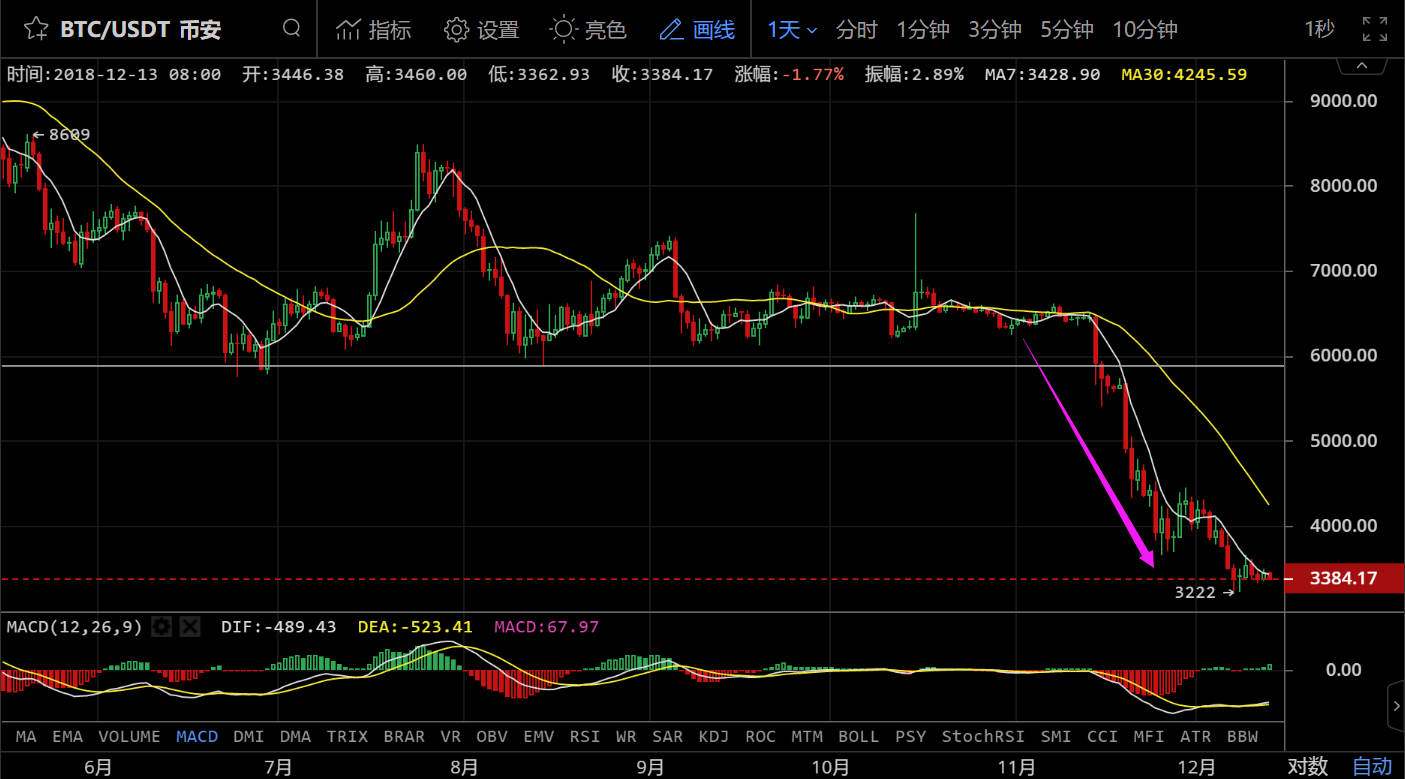This screenshot has height=779, width=1405.
Task: Select the CCI indicator
Action: coord(1102,737)
